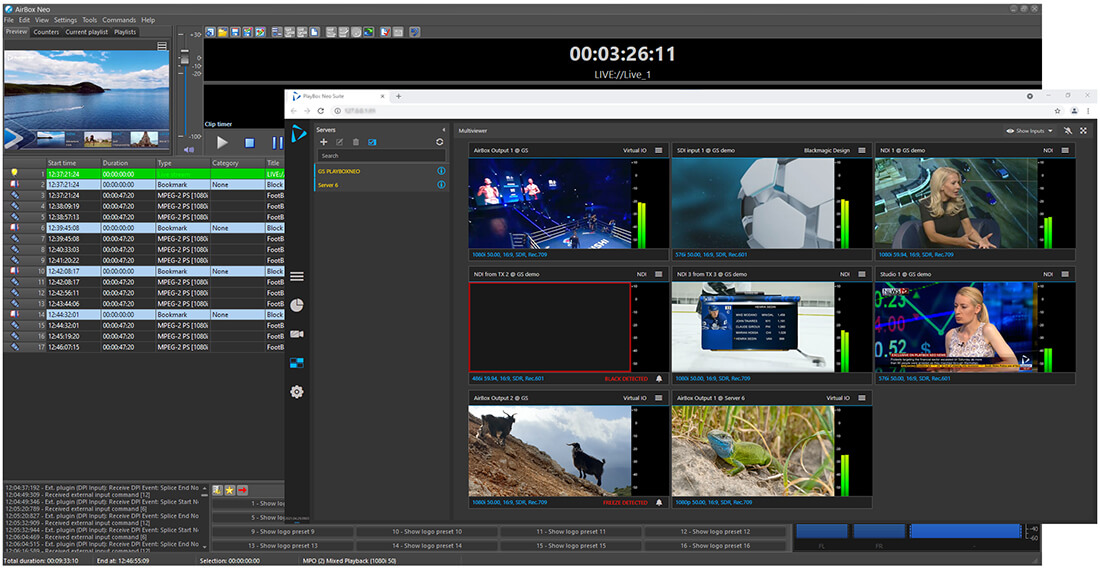1100x570 pixels.
Task: Adjust the AirBox volume slider knob
Action: (185, 58)
